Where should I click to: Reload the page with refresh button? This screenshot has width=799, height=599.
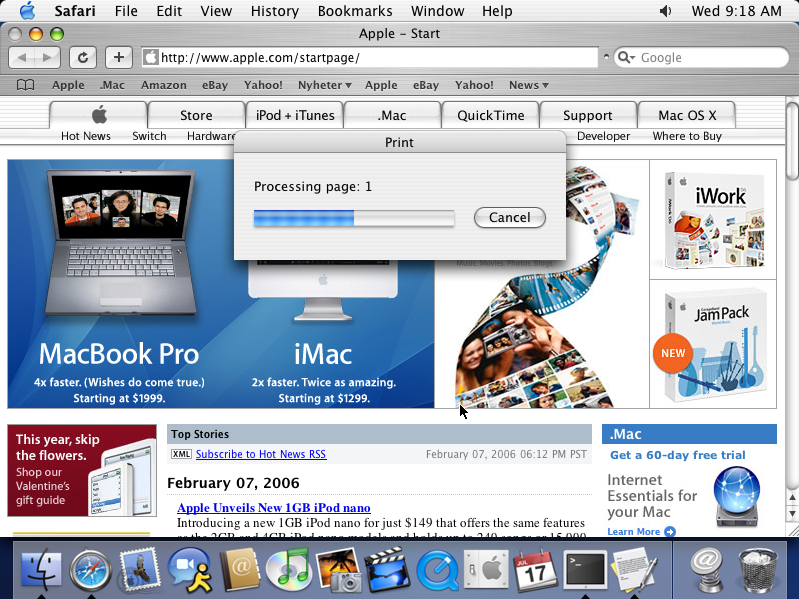pos(83,58)
